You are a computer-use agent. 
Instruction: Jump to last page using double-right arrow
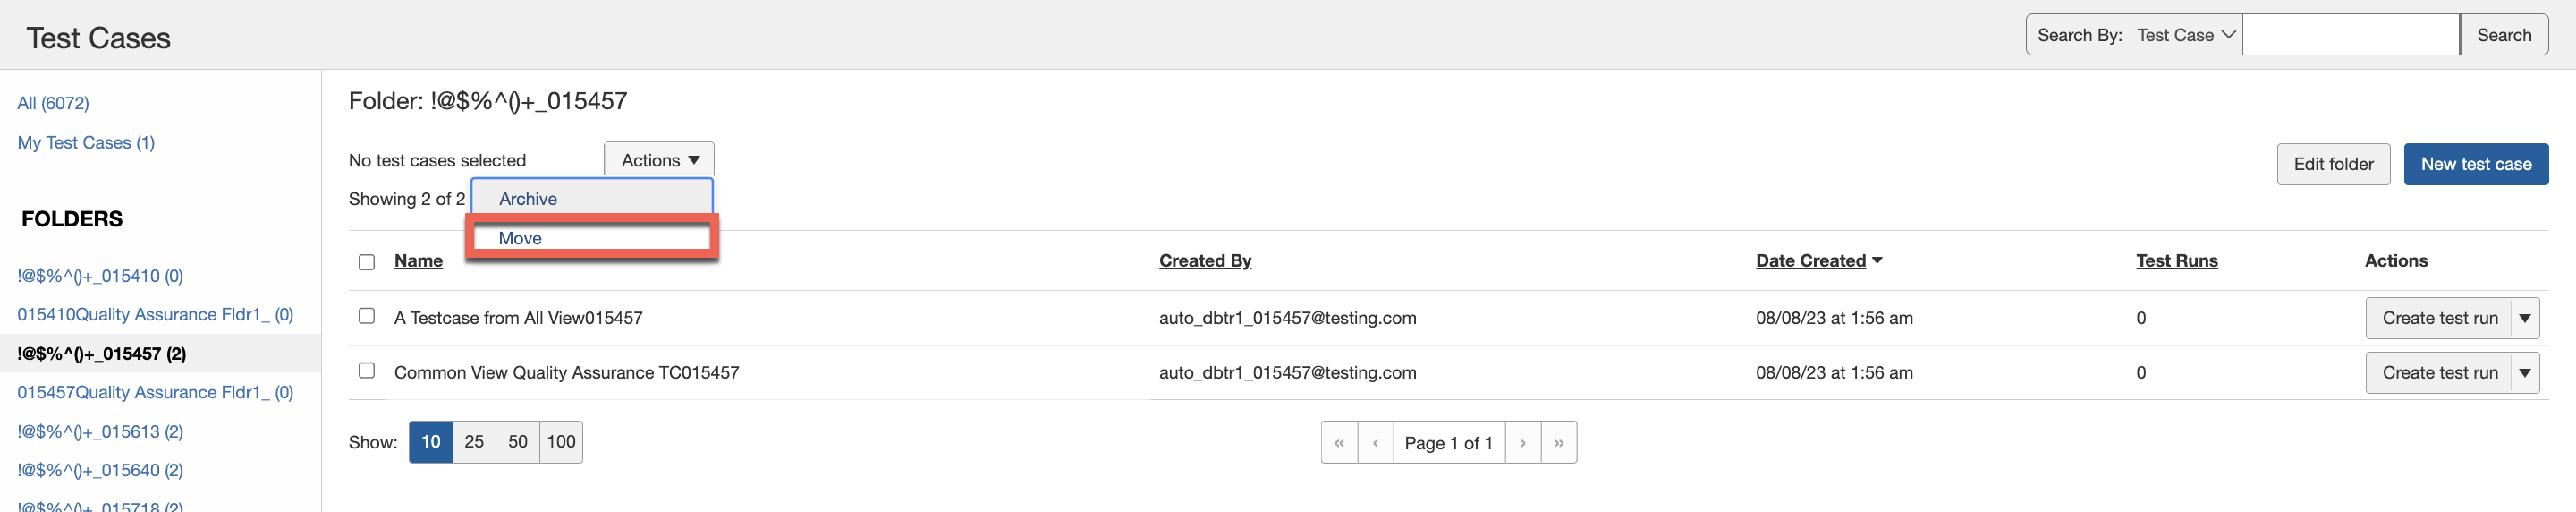point(1558,443)
